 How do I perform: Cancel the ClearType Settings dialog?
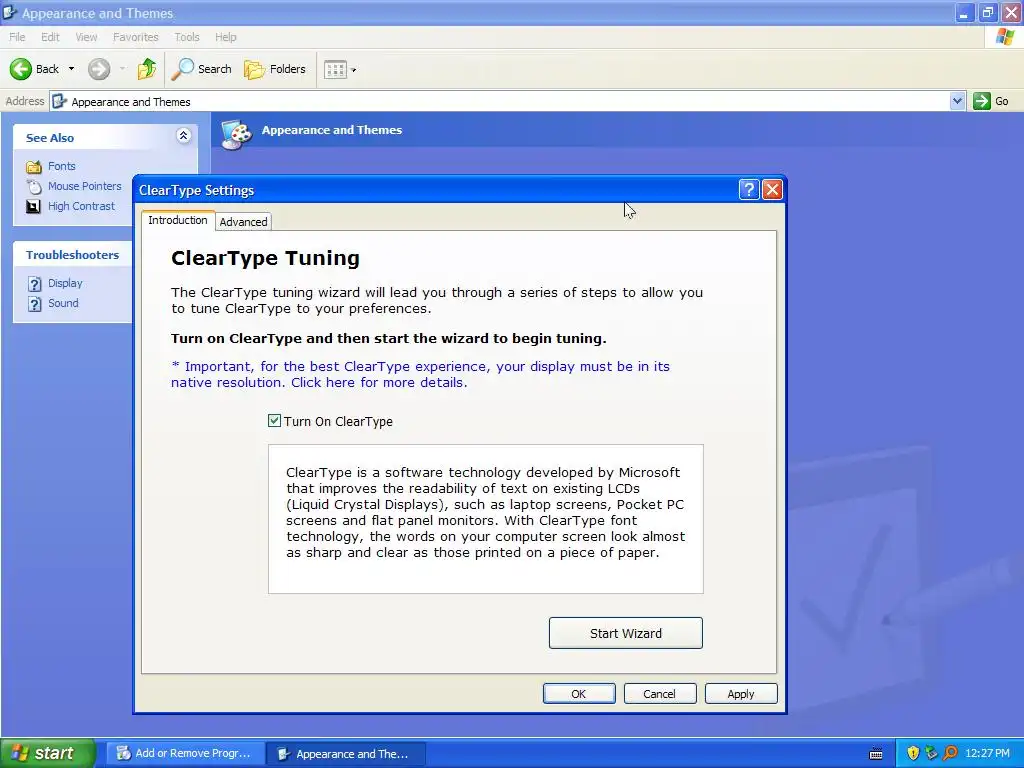(660, 694)
